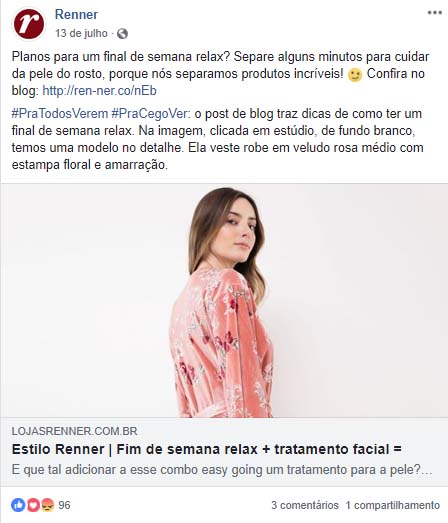448x523 pixels.
Task: Open the three-dot post options menu
Action: pyautogui.click(x=434, y=13)
